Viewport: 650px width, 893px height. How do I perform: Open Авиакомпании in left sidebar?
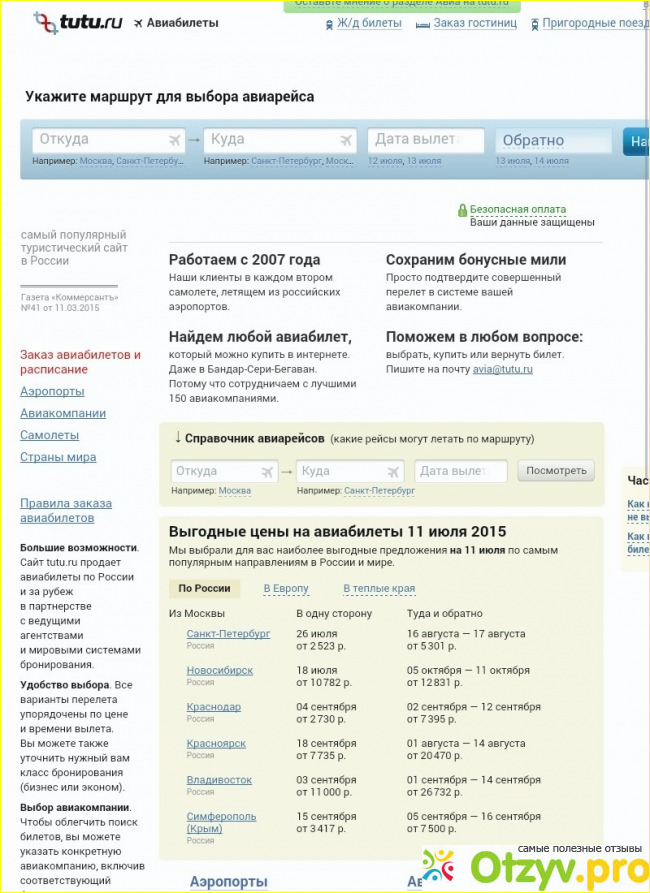[63, 413]
